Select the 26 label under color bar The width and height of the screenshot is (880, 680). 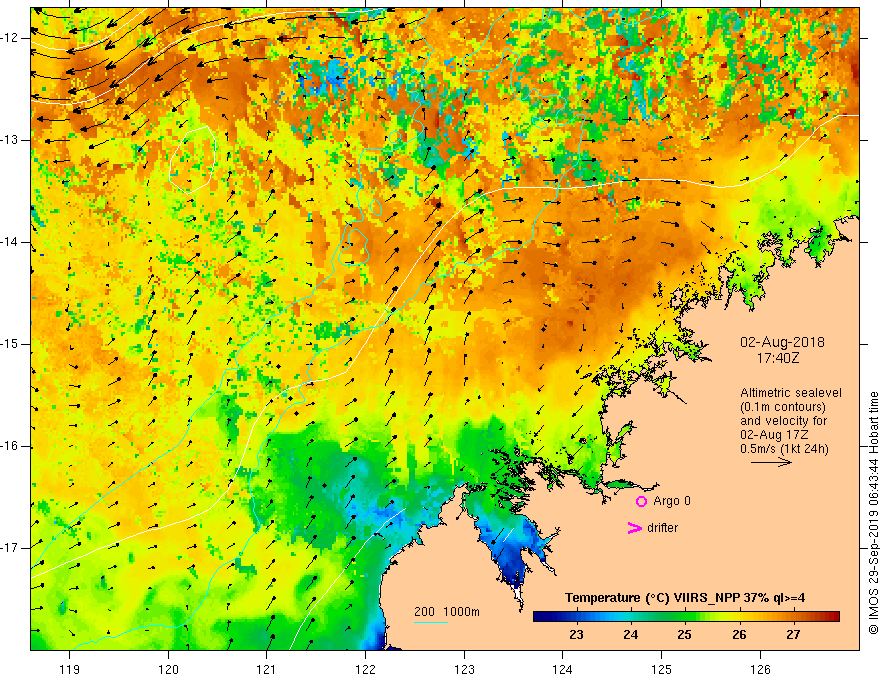[x=739, y=635]
